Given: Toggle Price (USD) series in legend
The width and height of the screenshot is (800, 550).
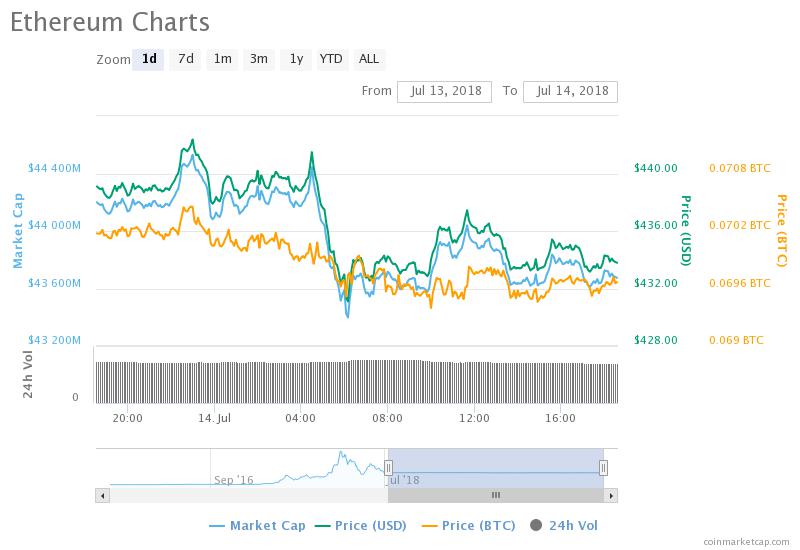Looking at the screenshot, I should point(361,526).
